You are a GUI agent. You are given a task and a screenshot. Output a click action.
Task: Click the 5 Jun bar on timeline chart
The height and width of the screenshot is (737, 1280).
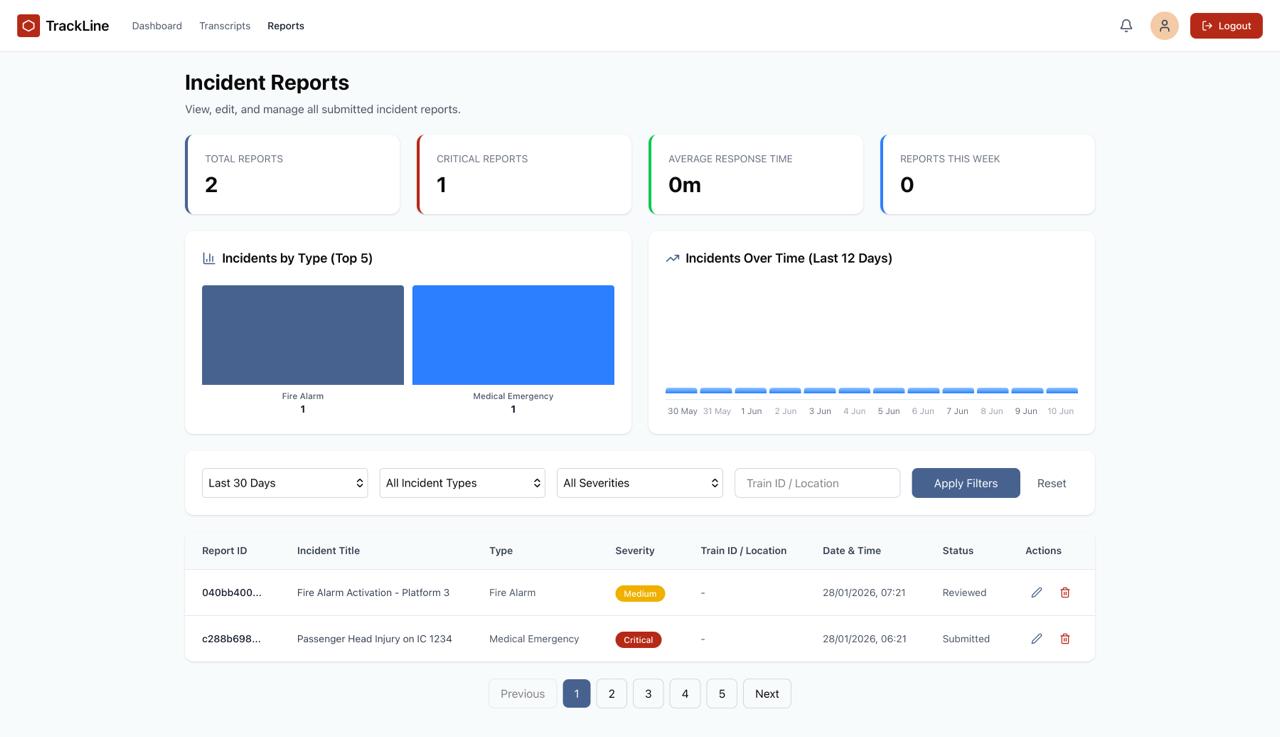pos(889,390)
